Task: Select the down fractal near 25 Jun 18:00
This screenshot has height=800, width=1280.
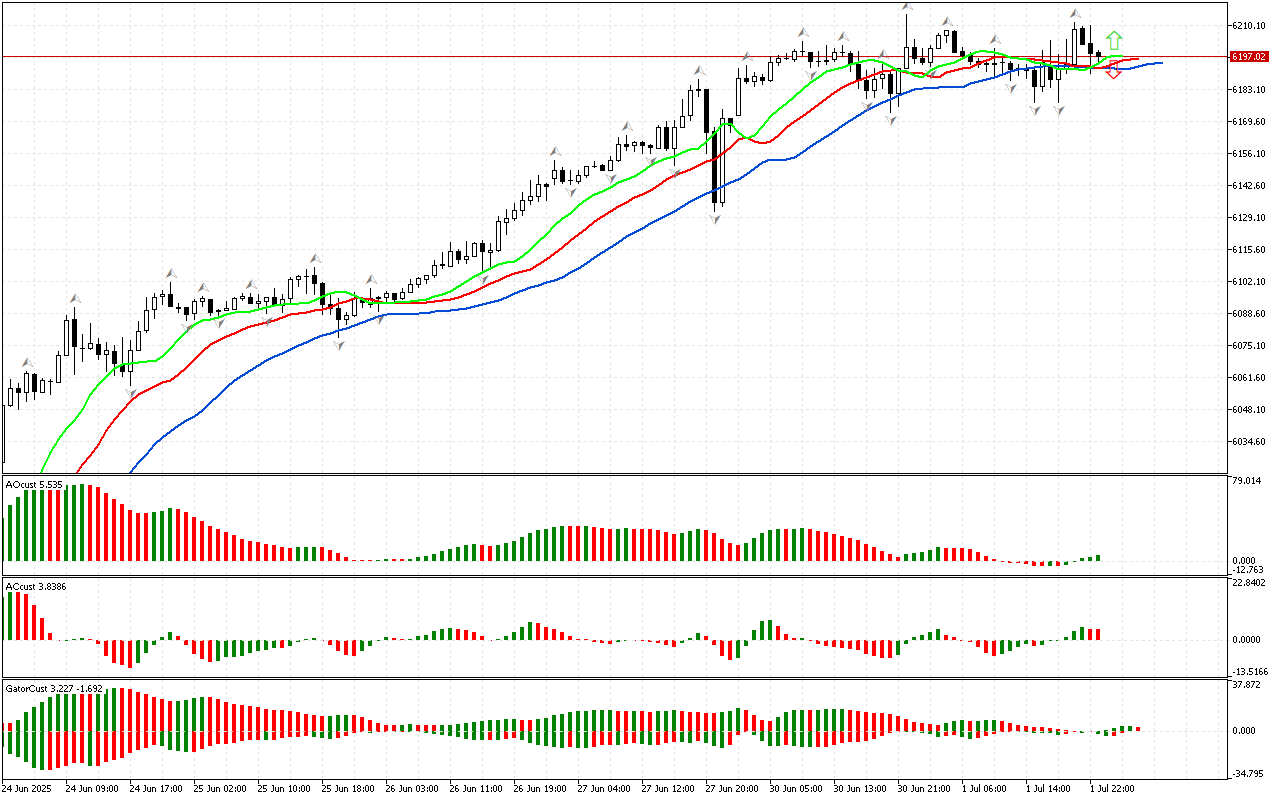Action: pos(339,345)
